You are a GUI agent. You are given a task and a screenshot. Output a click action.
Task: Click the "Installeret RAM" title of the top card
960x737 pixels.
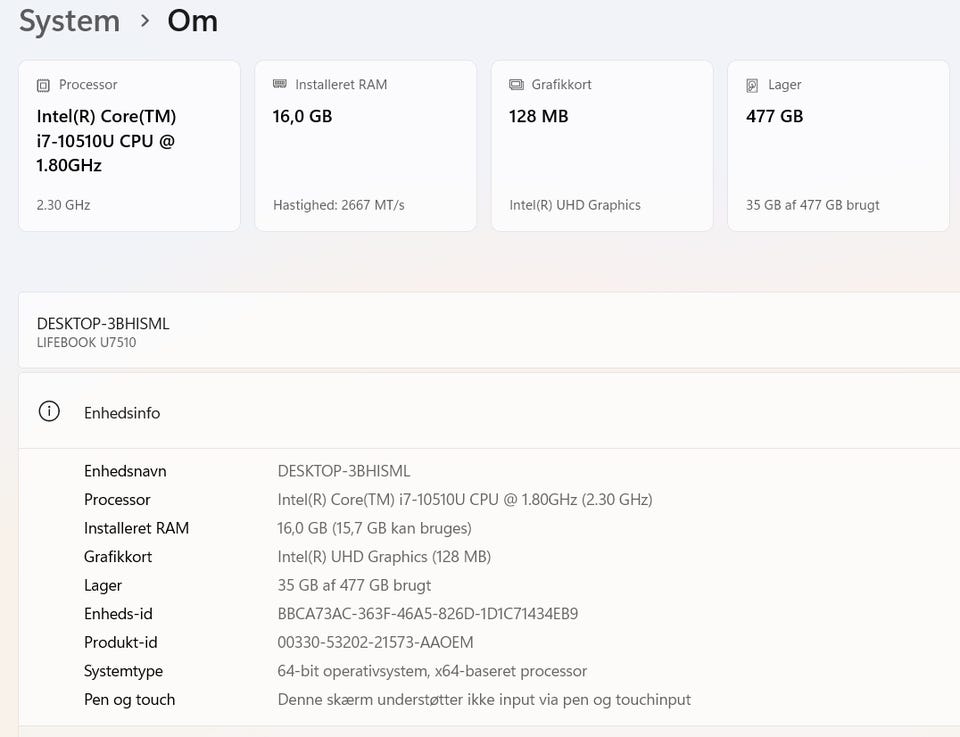tap(341, 84)
